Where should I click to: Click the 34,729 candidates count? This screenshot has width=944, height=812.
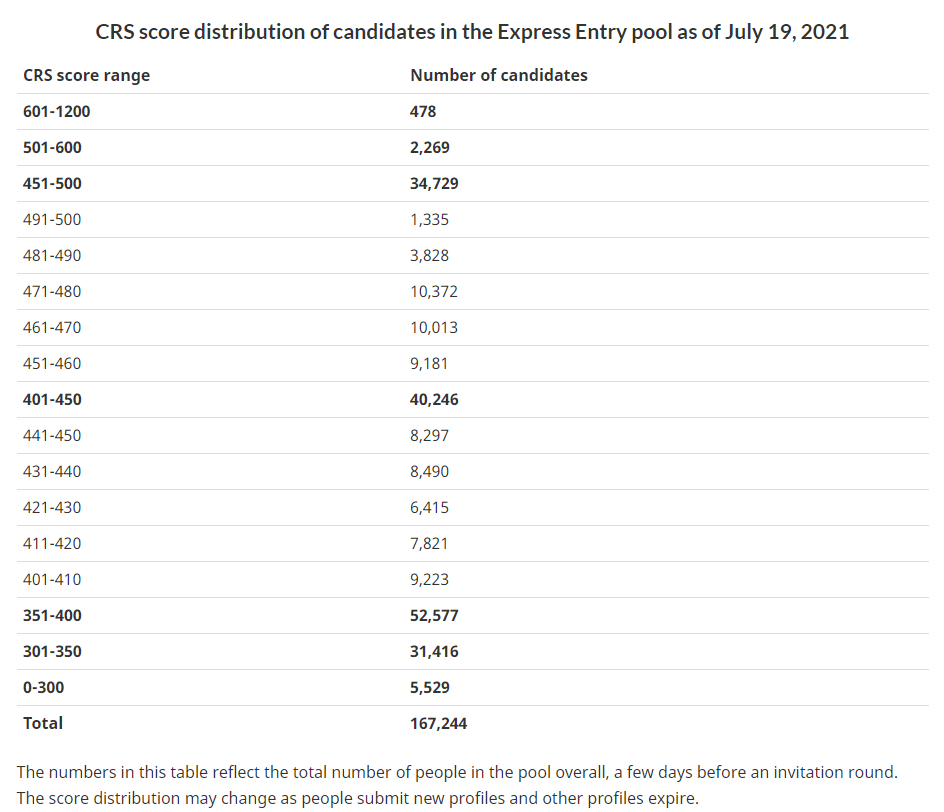tap(434, 183)
